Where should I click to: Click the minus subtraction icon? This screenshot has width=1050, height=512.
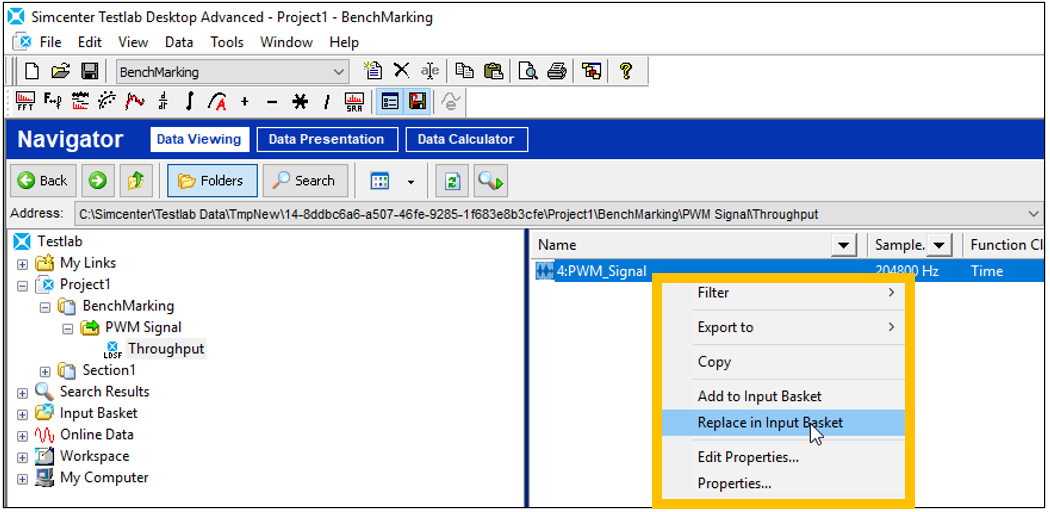[x=272, y=102]
